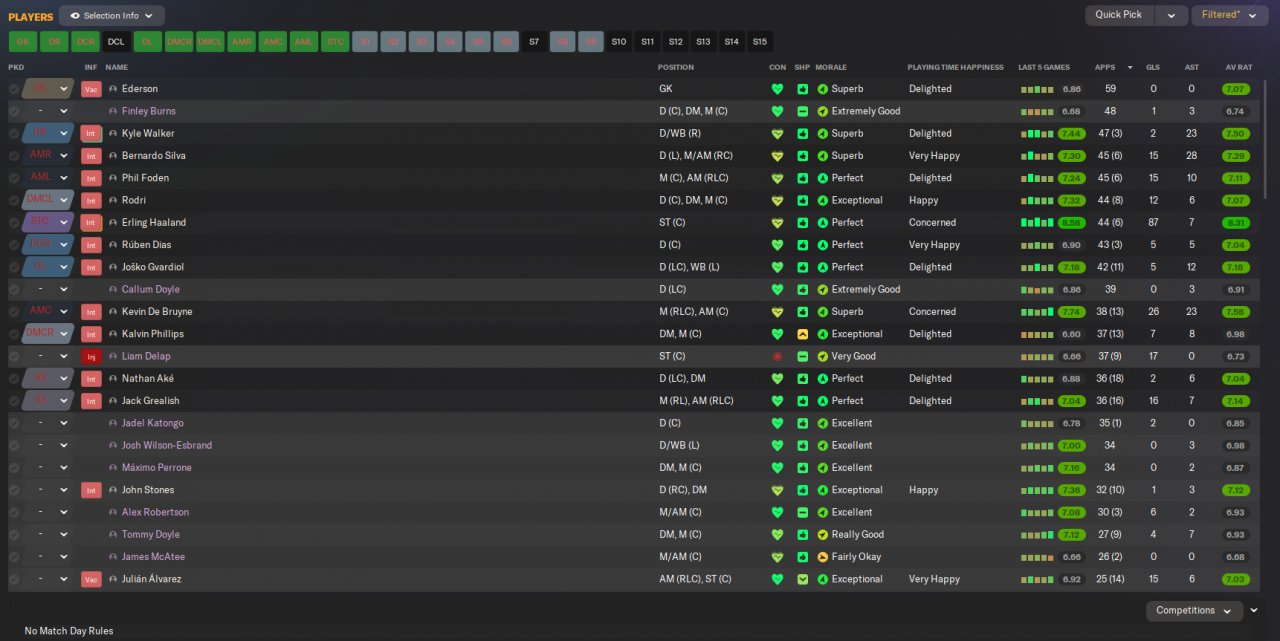Screen dimensions: 1280x641
Task: Select the STC position slot tab
Action: click(335, 42)
